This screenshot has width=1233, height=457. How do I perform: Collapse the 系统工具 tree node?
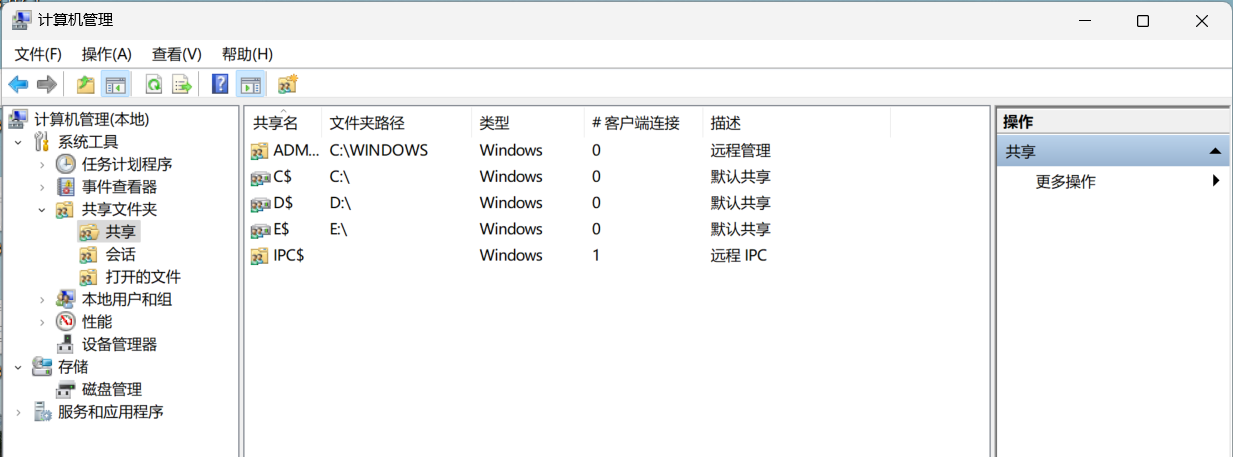(18, 142)
